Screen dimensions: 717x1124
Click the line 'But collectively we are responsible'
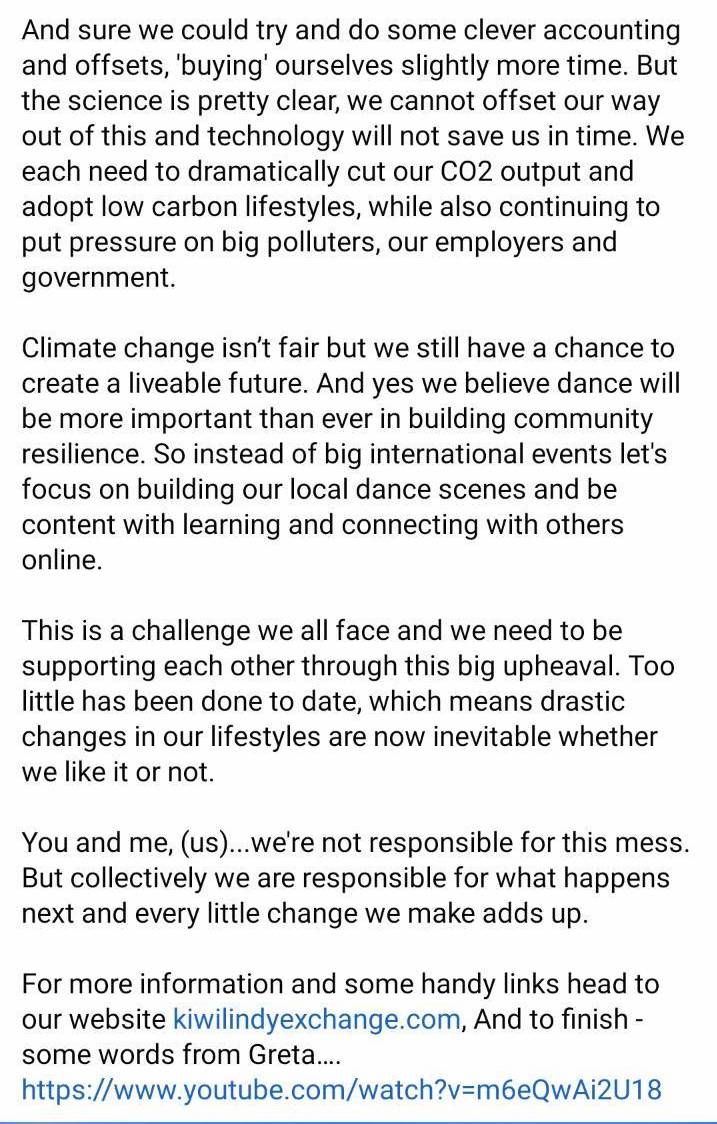coord(346,877)
